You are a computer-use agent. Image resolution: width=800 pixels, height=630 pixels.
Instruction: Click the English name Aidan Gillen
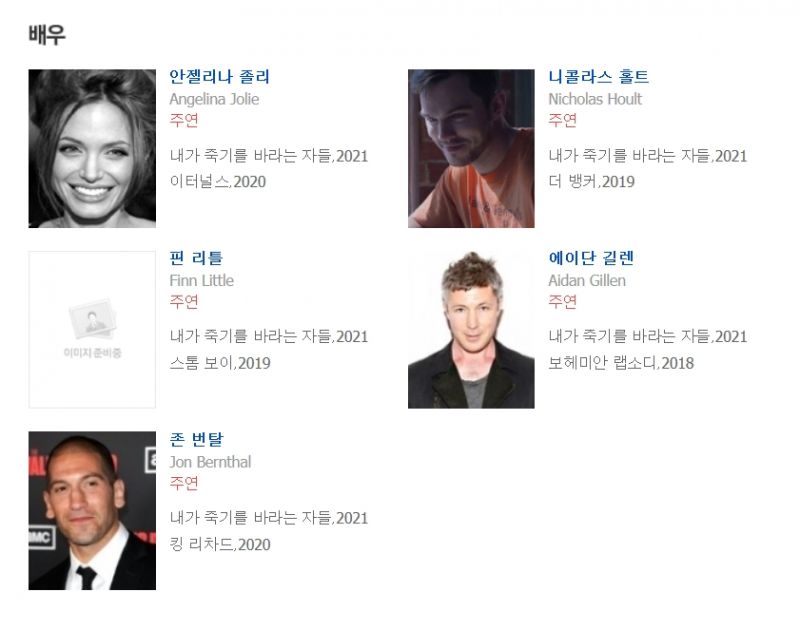click(587, 281)
